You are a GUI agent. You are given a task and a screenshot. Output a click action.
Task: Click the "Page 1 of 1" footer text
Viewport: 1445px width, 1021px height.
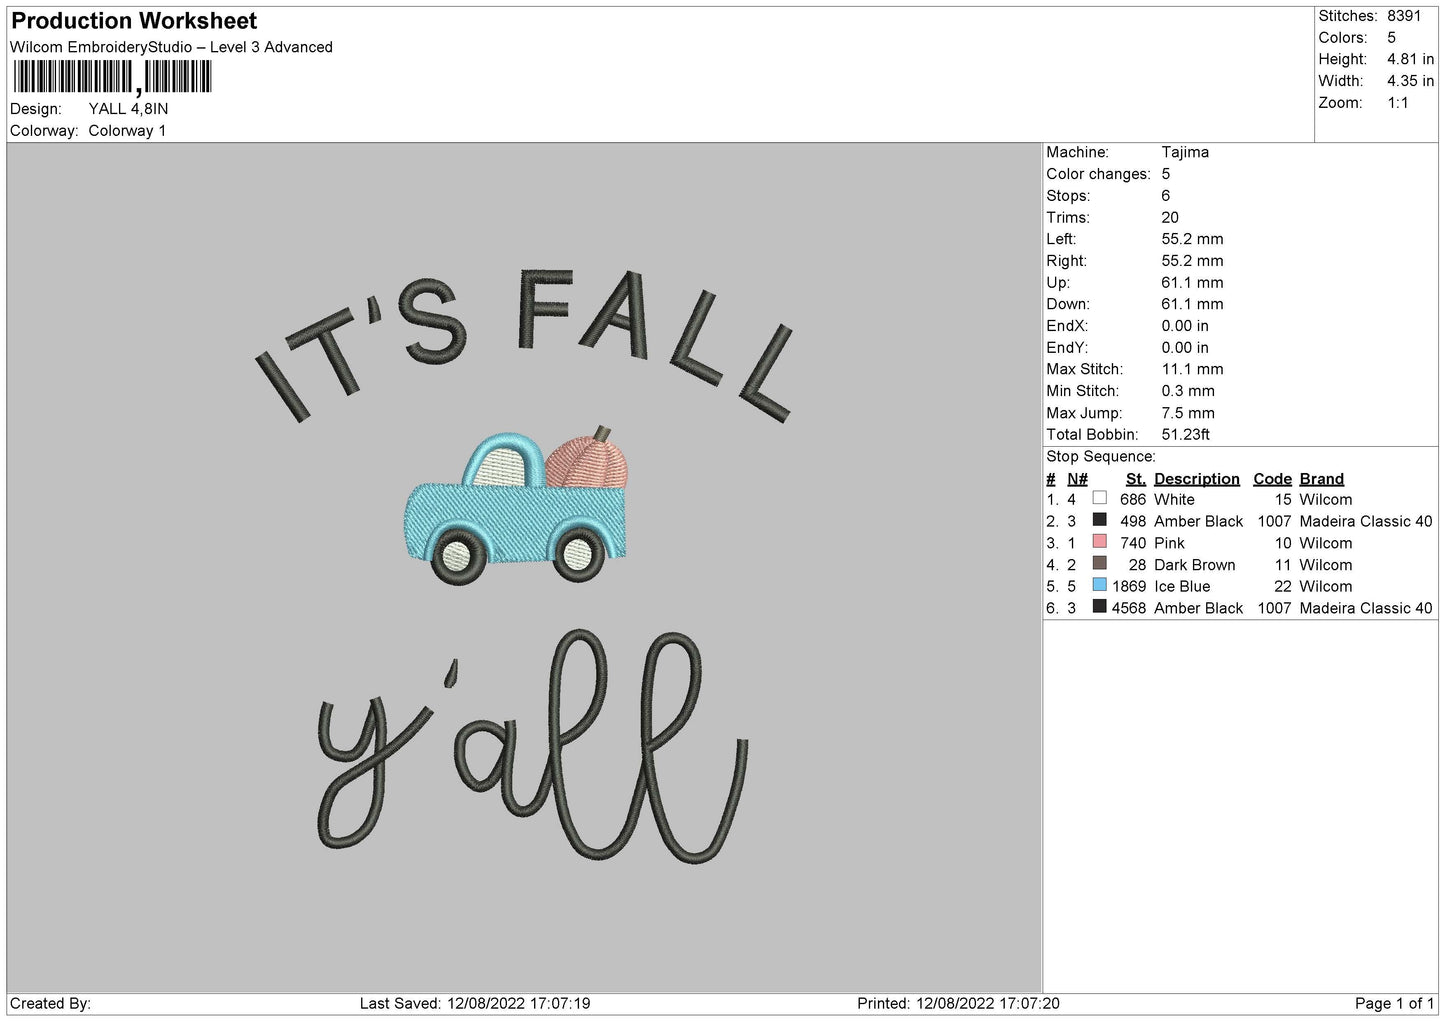(1395, 1003)
